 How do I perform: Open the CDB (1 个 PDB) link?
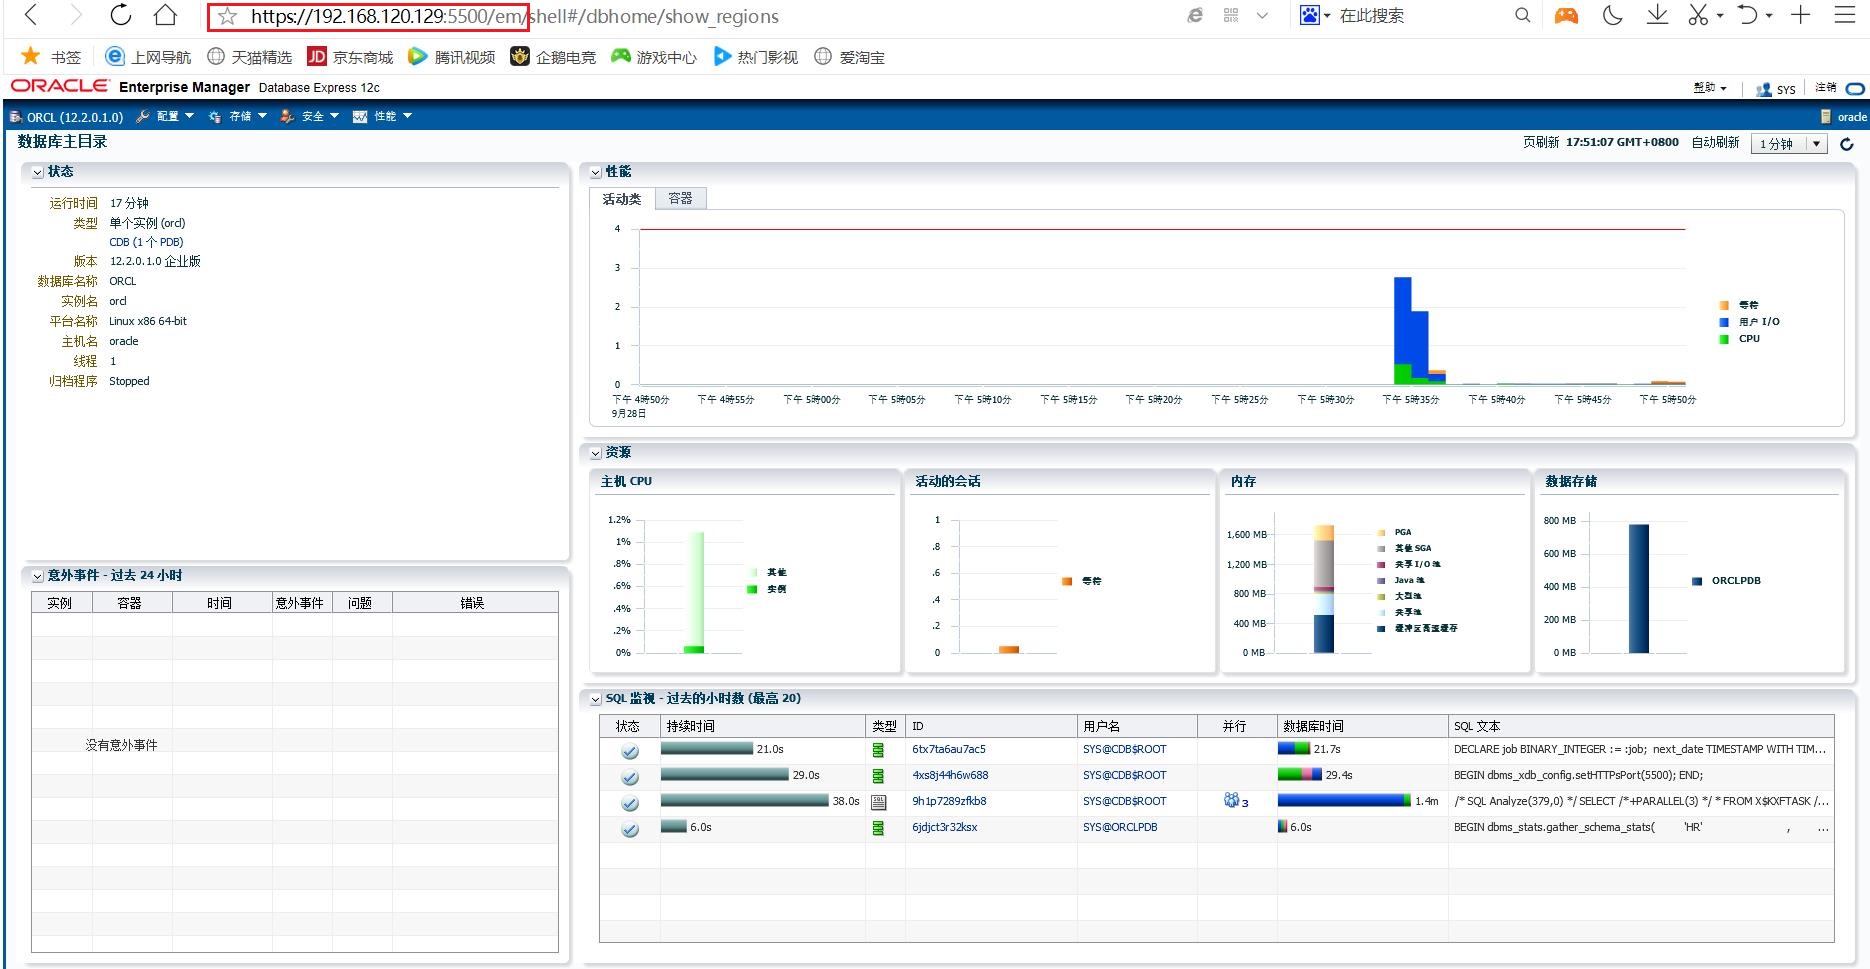(x=146, y=242)
